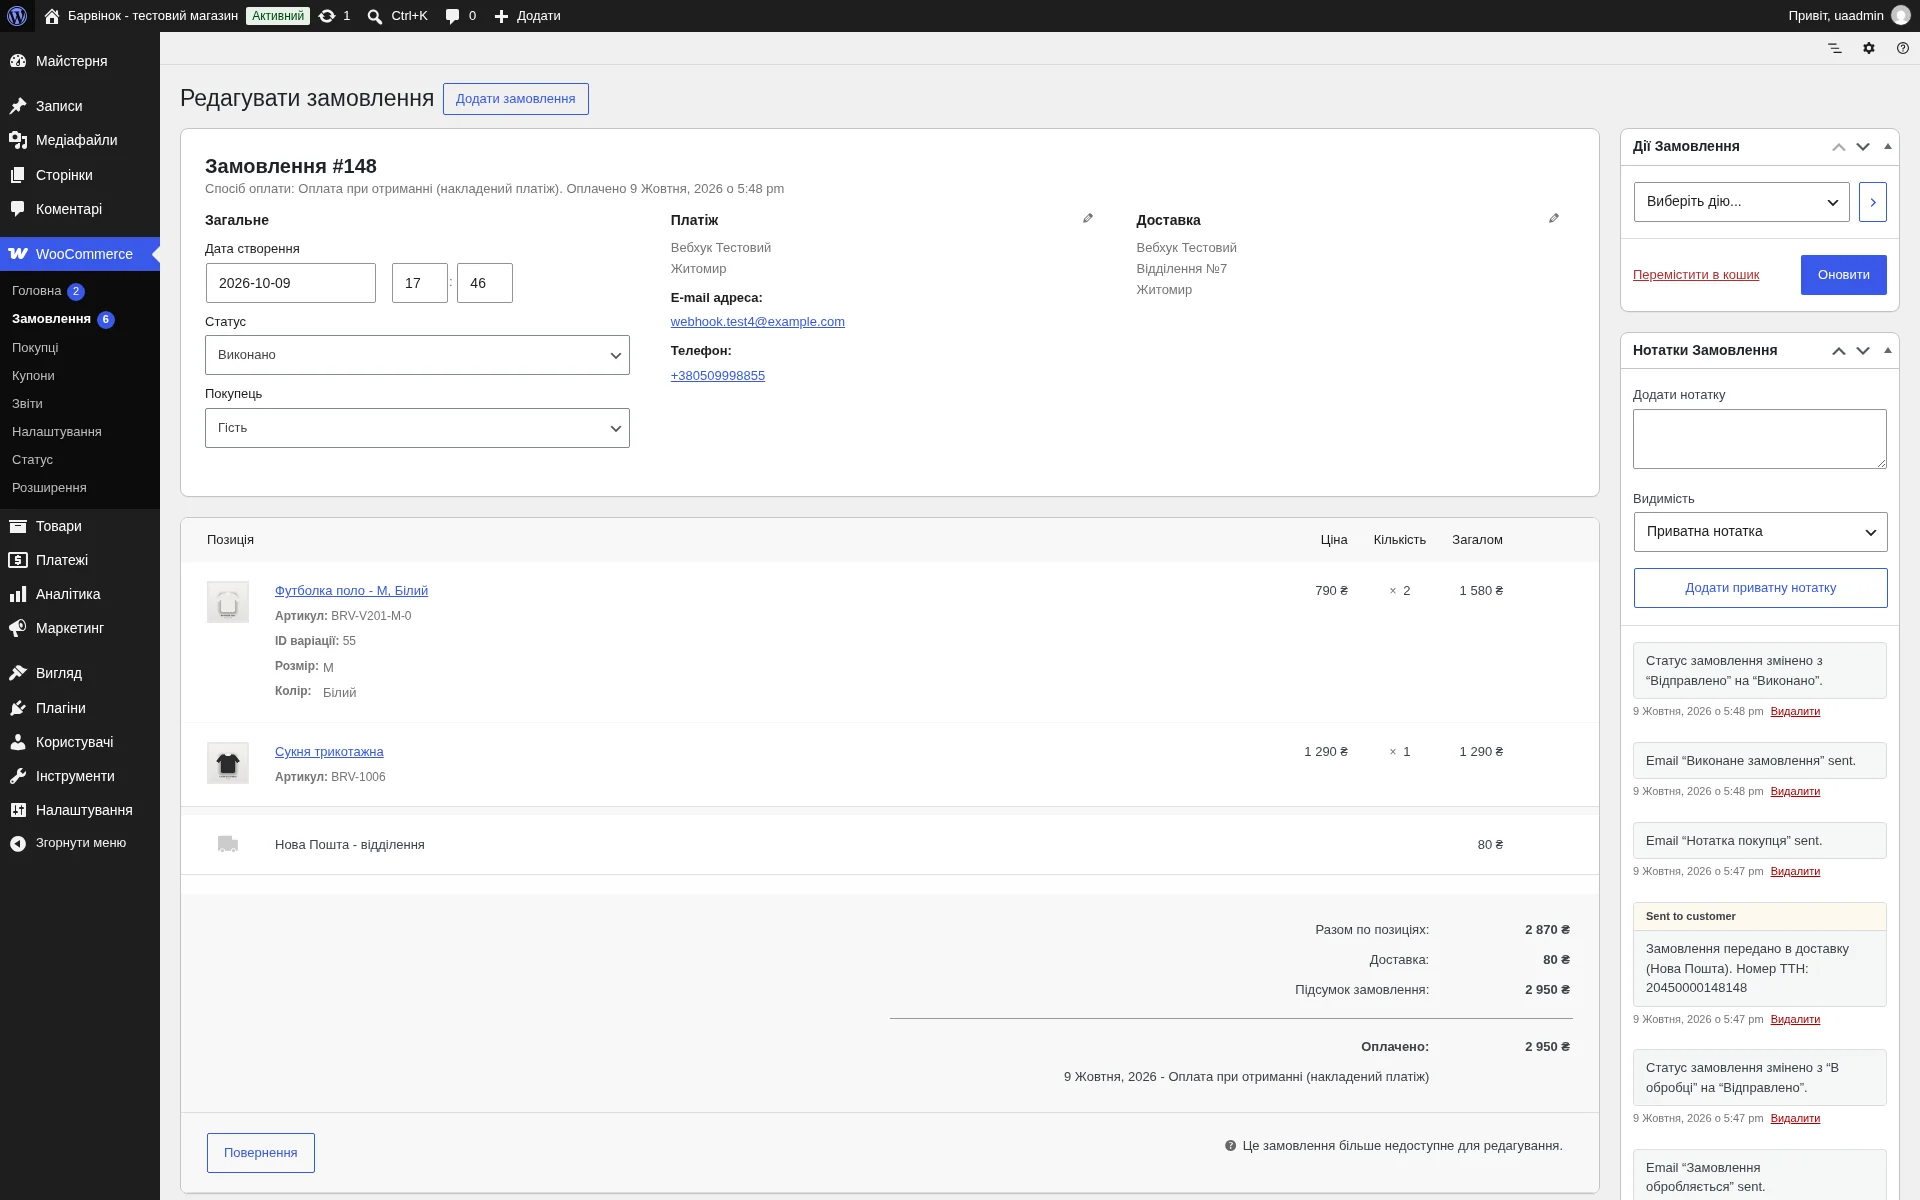
Task: Open the Футболка поло product link
Action: (x=351, y=591)
